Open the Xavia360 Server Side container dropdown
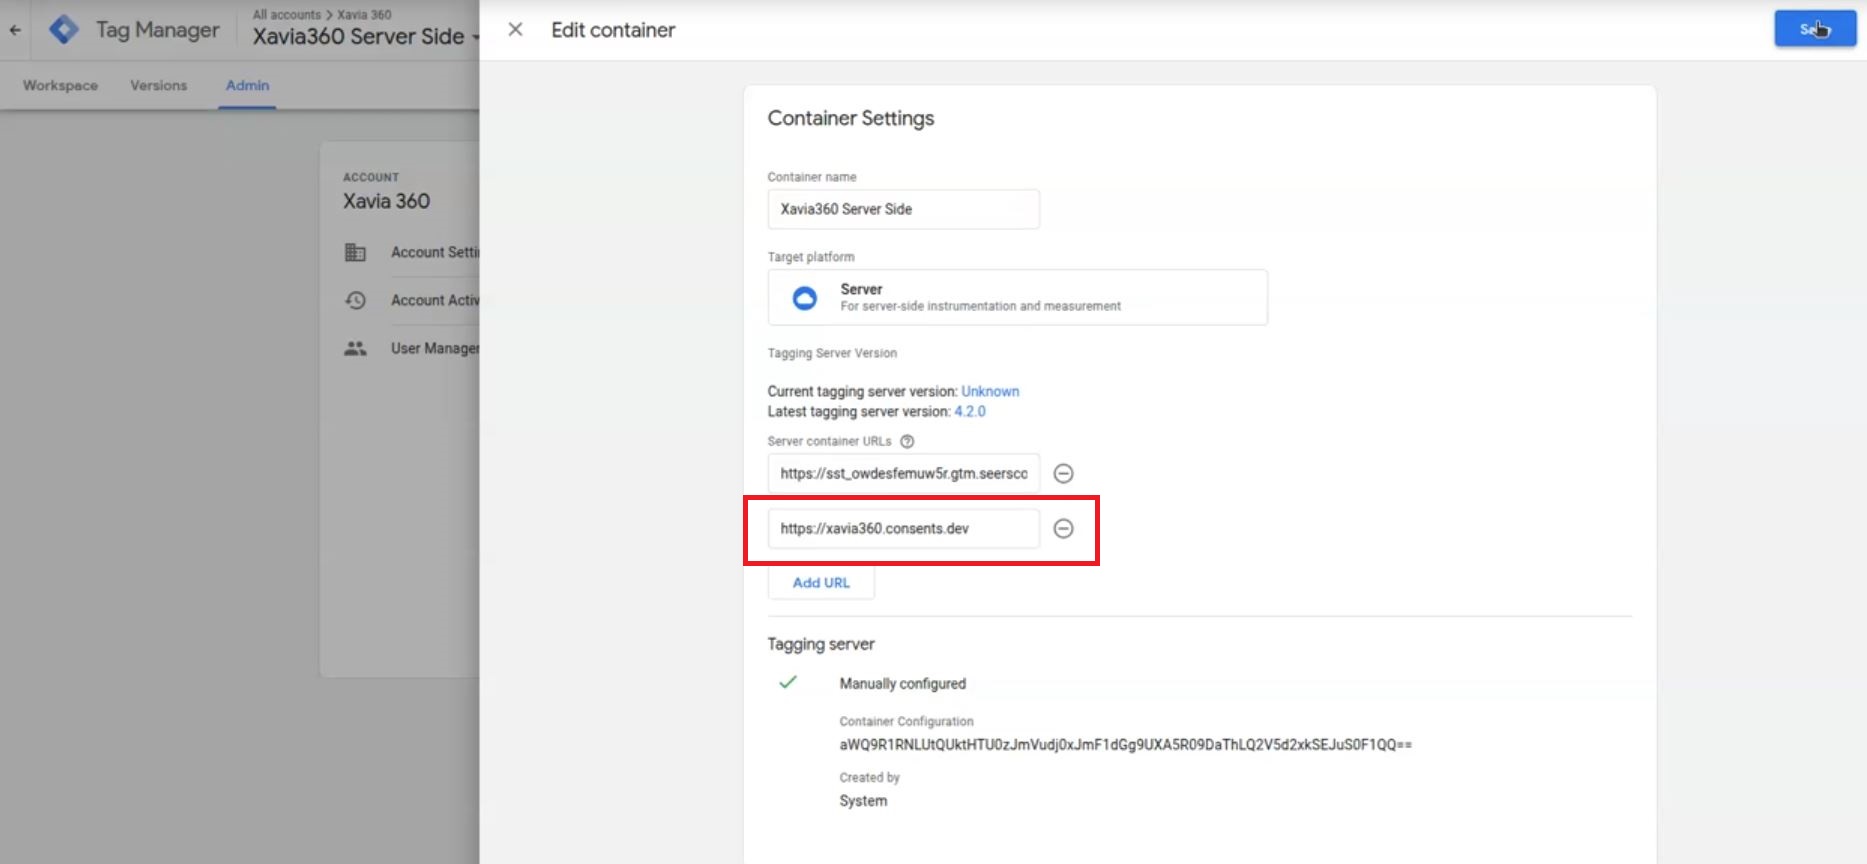Viewport: 1867px width, 864px height. (366, 37)
